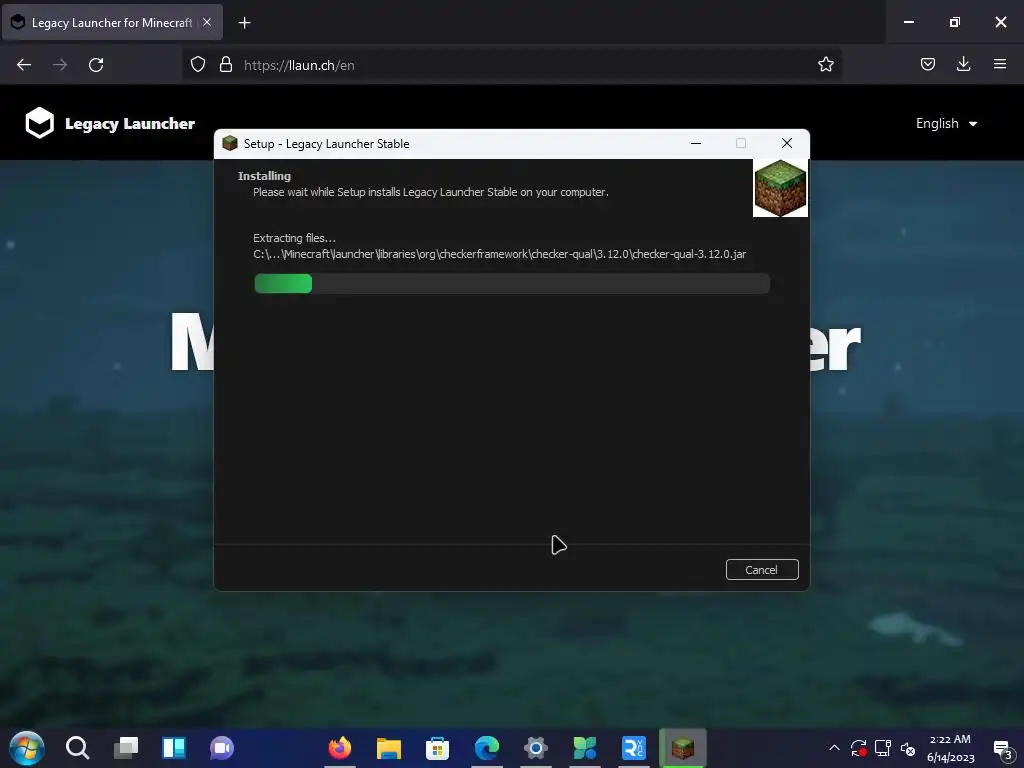1024x768 pixels.
Task: Select the Legacy Launcher for Minecraft tab
Action: 112,22
